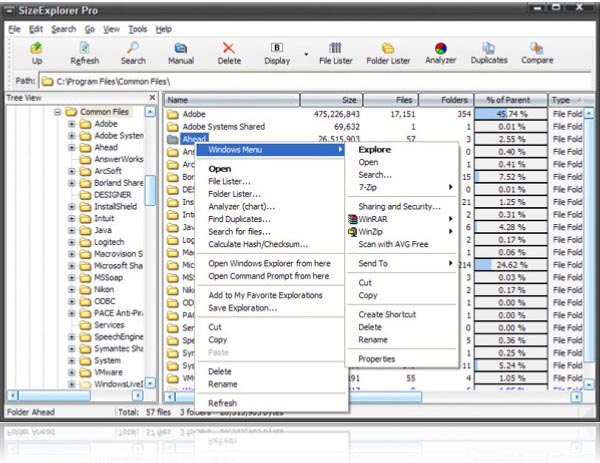The width and height of the screenshot is (600, 463).
Task: Open the Folder Lister tool
Action: [387, 52]
